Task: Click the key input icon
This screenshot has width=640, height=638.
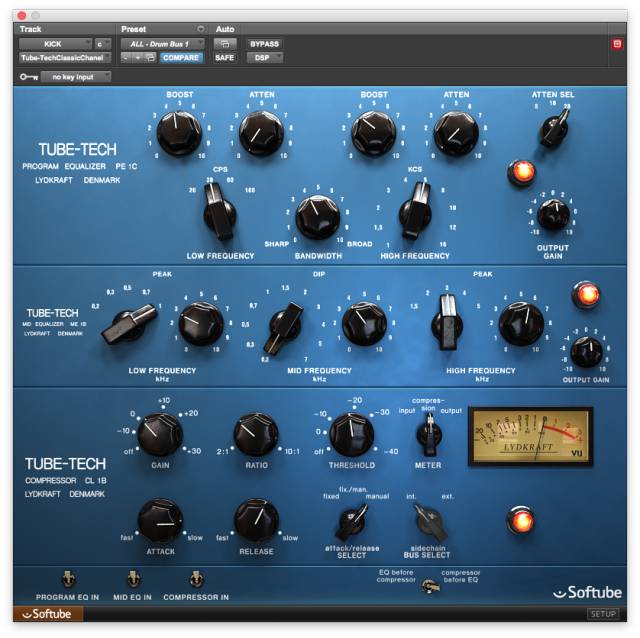Action: click(x=28, y=76)
